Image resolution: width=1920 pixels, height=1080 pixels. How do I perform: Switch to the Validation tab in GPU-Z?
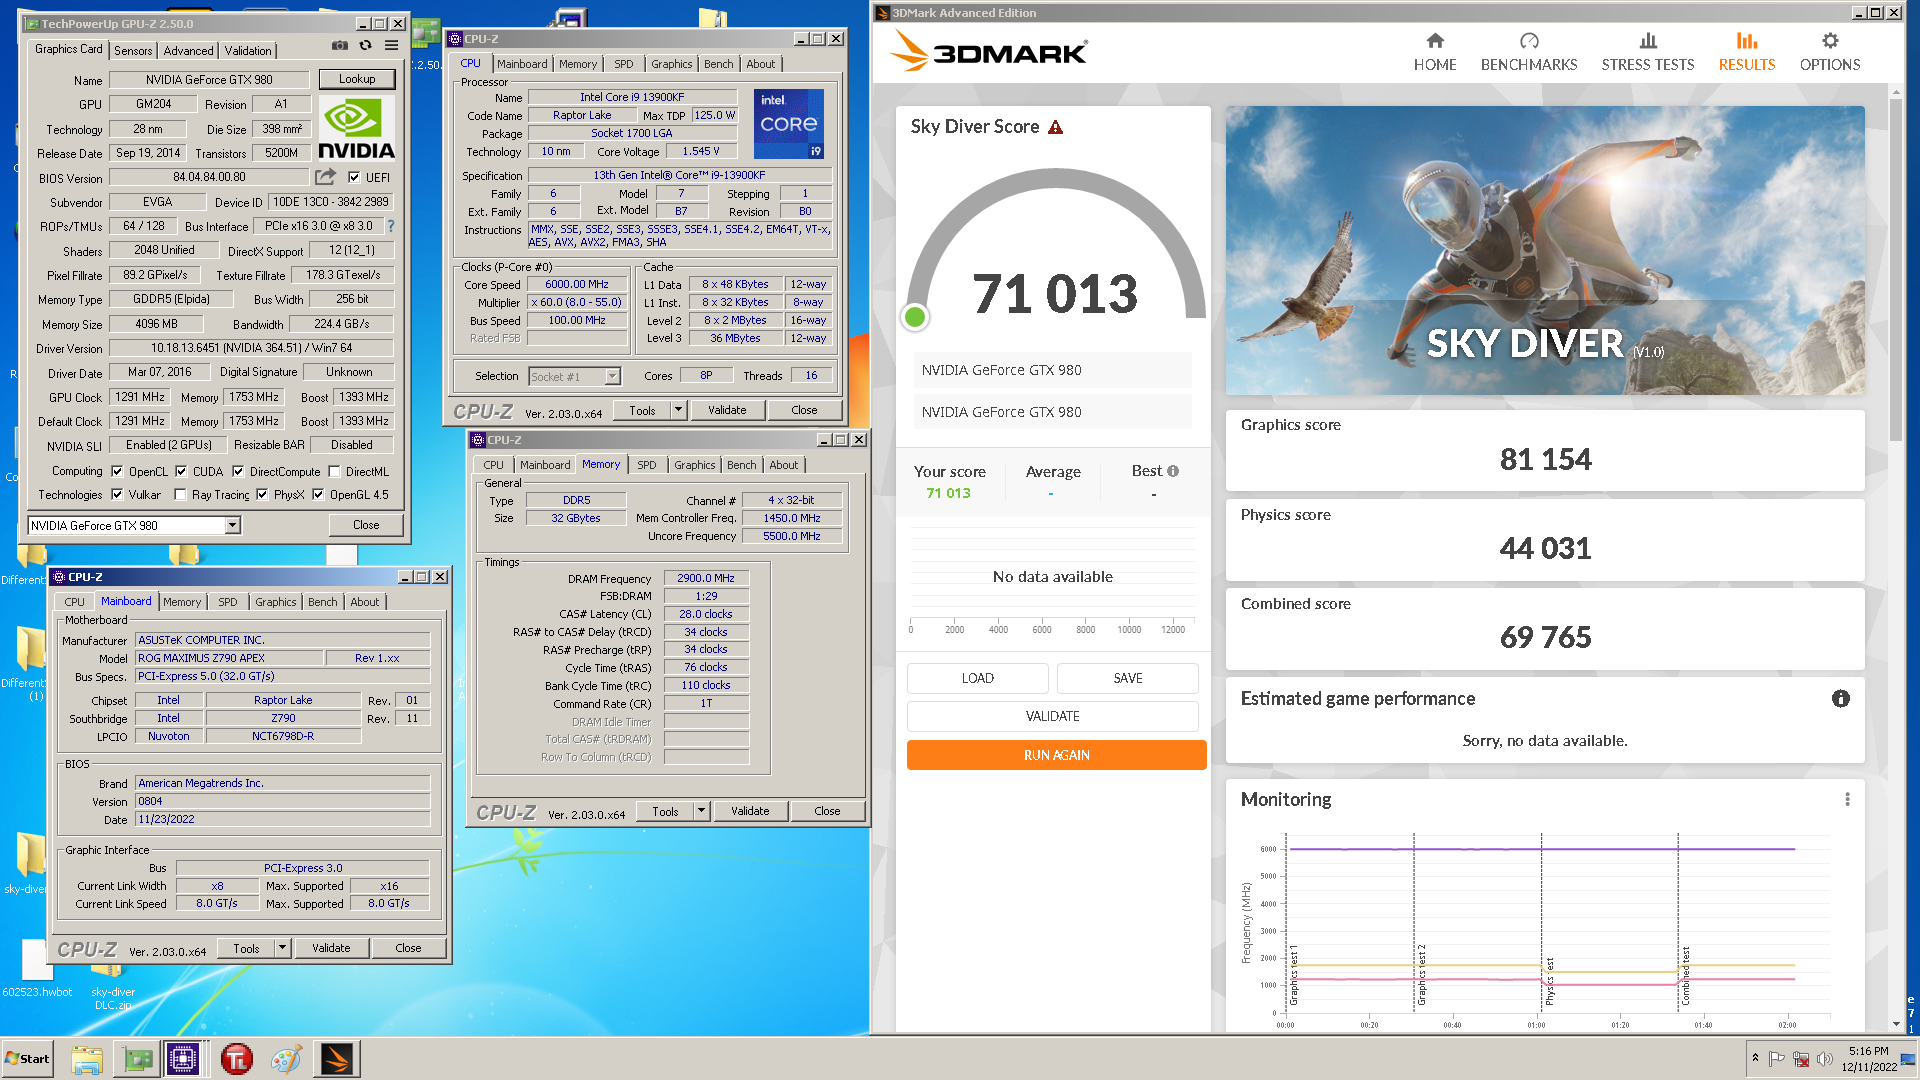(248, 51)
